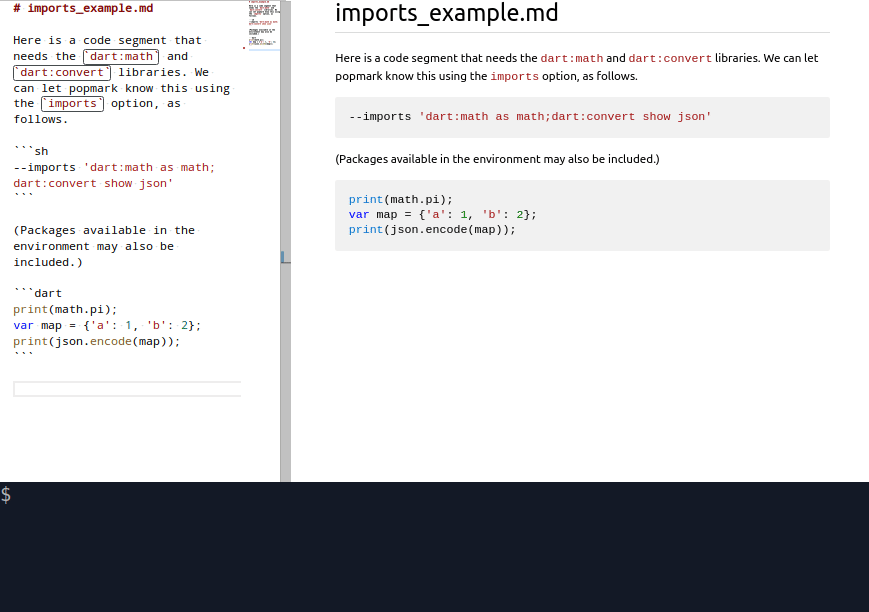Click 'print(json.encode(map));' in the editor pane
Screen dimensions: 869x612
point(97,341)
